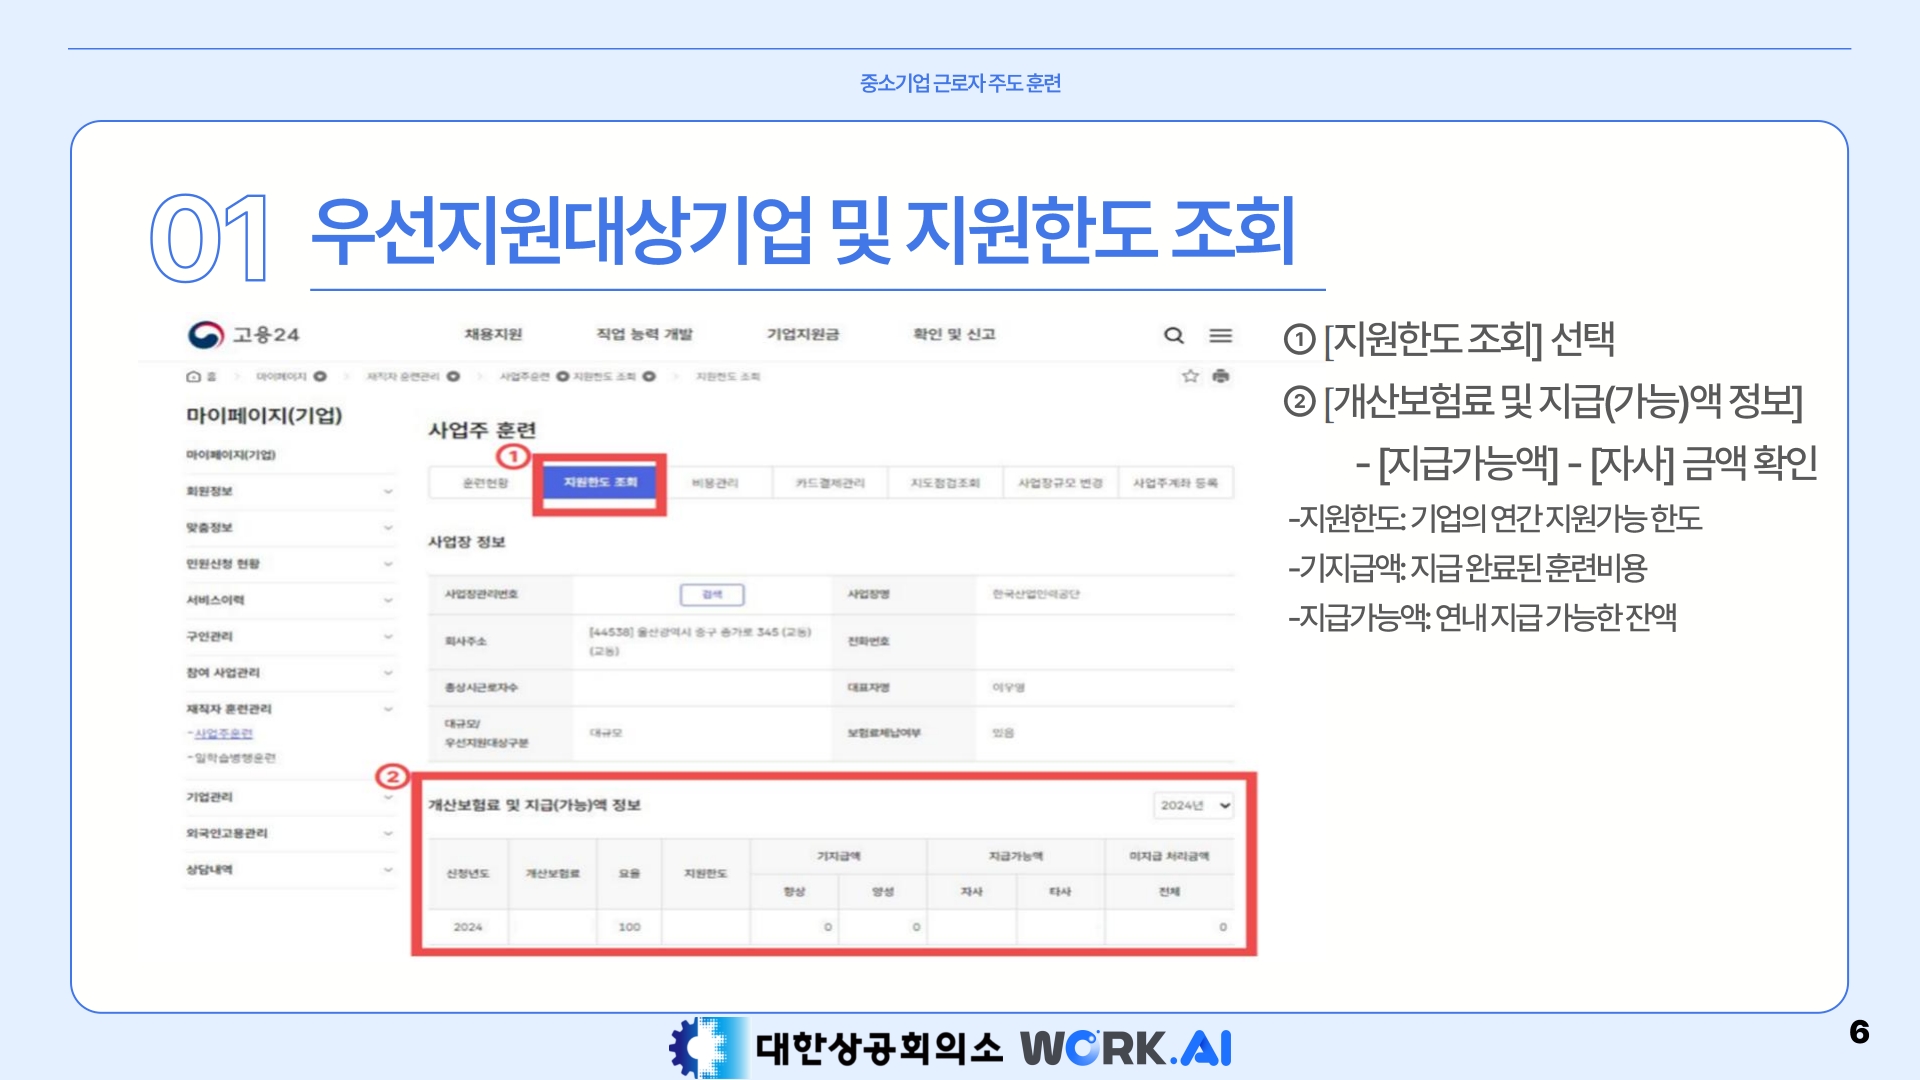
Task: Click the 고용24 logo icon
Action: pyautogui.click(x=206, y=335)
